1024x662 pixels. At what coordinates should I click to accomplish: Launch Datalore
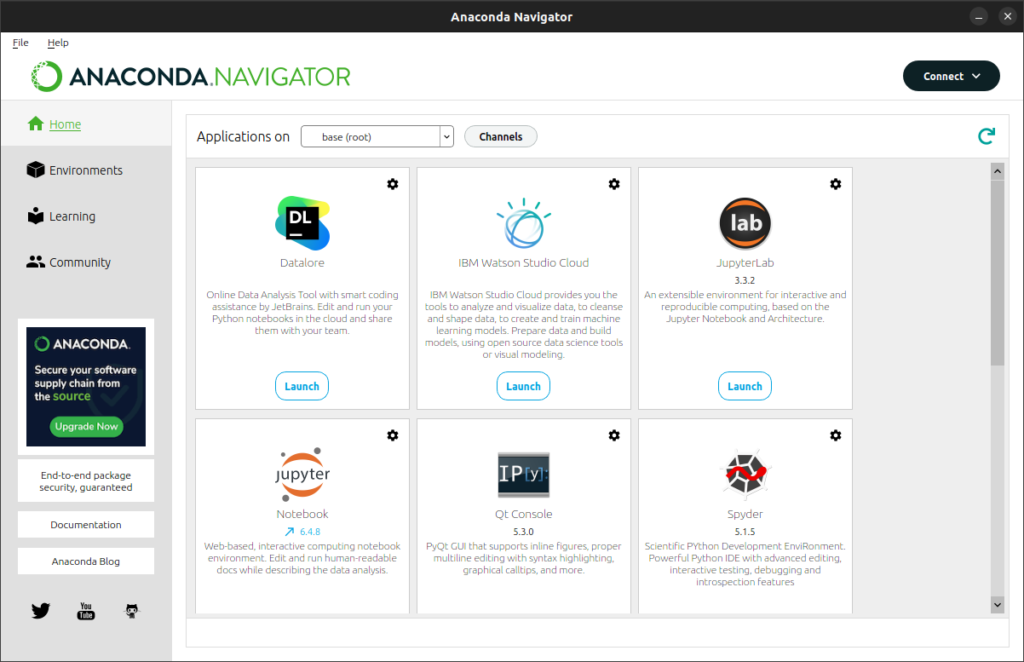coord(302,386)
